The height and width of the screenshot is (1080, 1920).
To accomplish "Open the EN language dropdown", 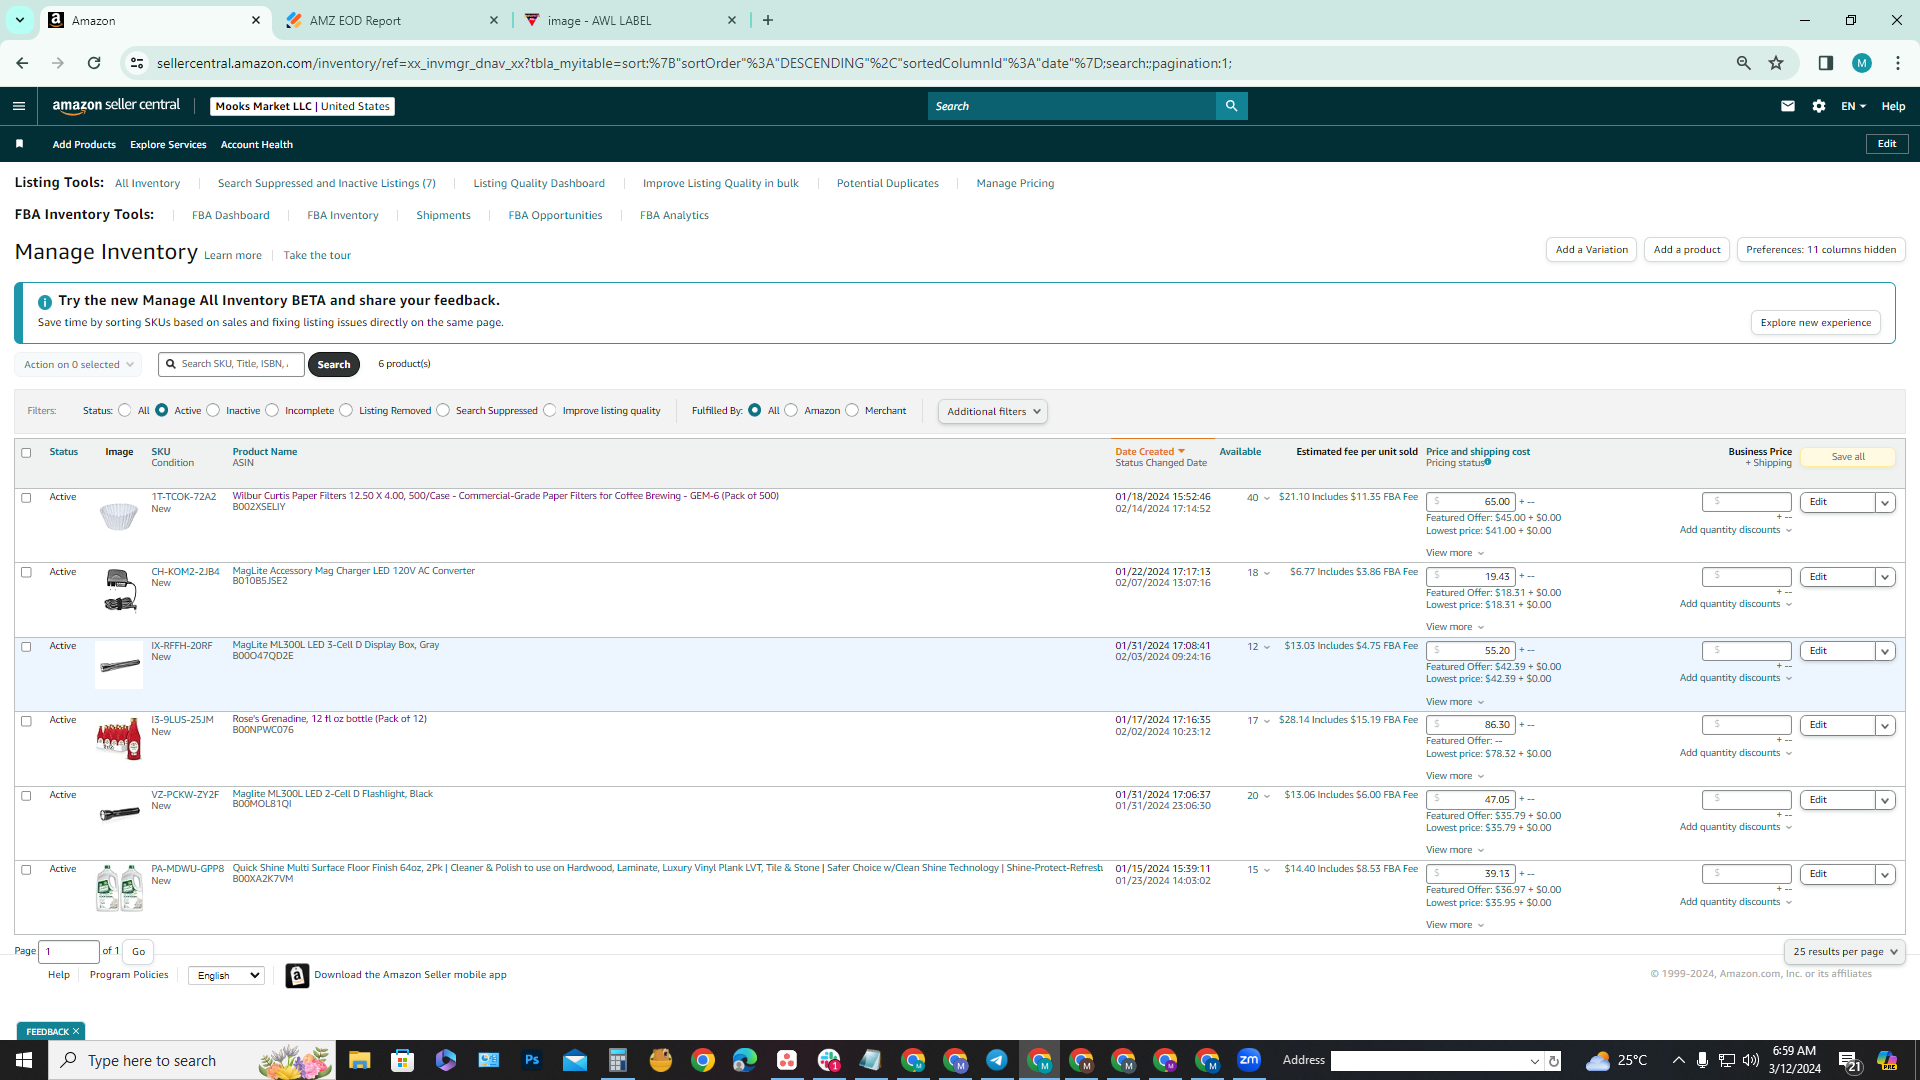I will pyautogui.click(x=1853, y=106).
